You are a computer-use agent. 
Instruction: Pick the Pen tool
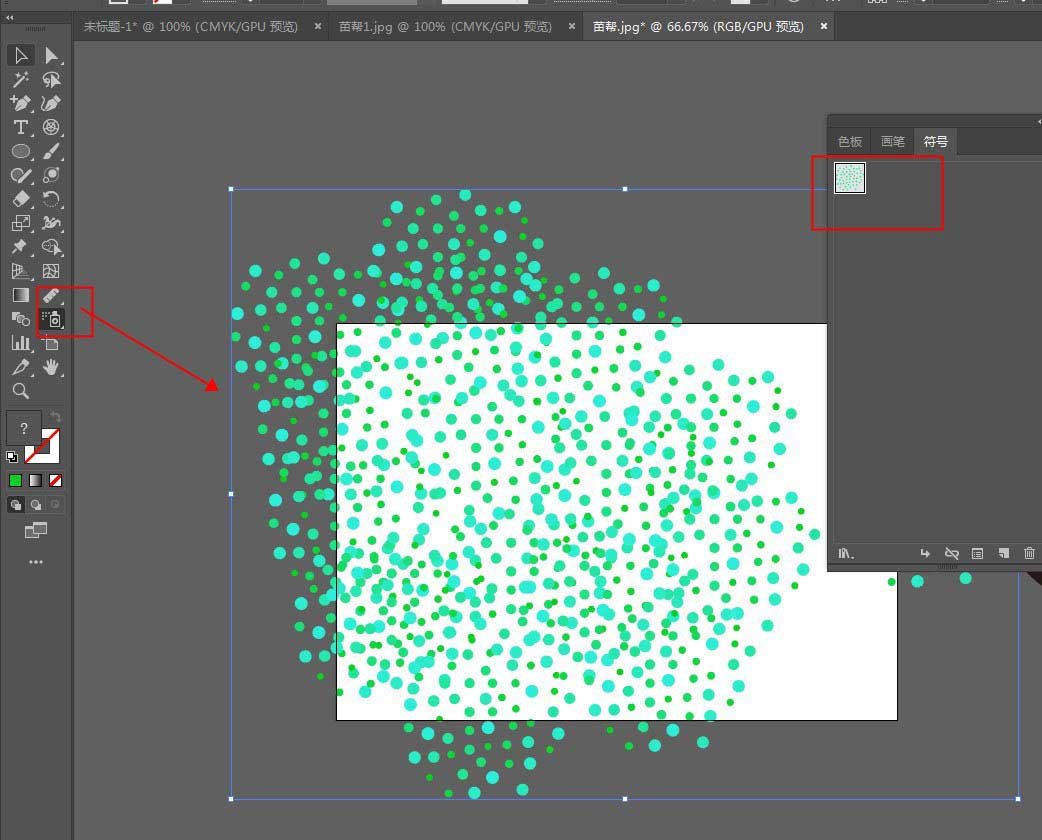click(21, 104)
